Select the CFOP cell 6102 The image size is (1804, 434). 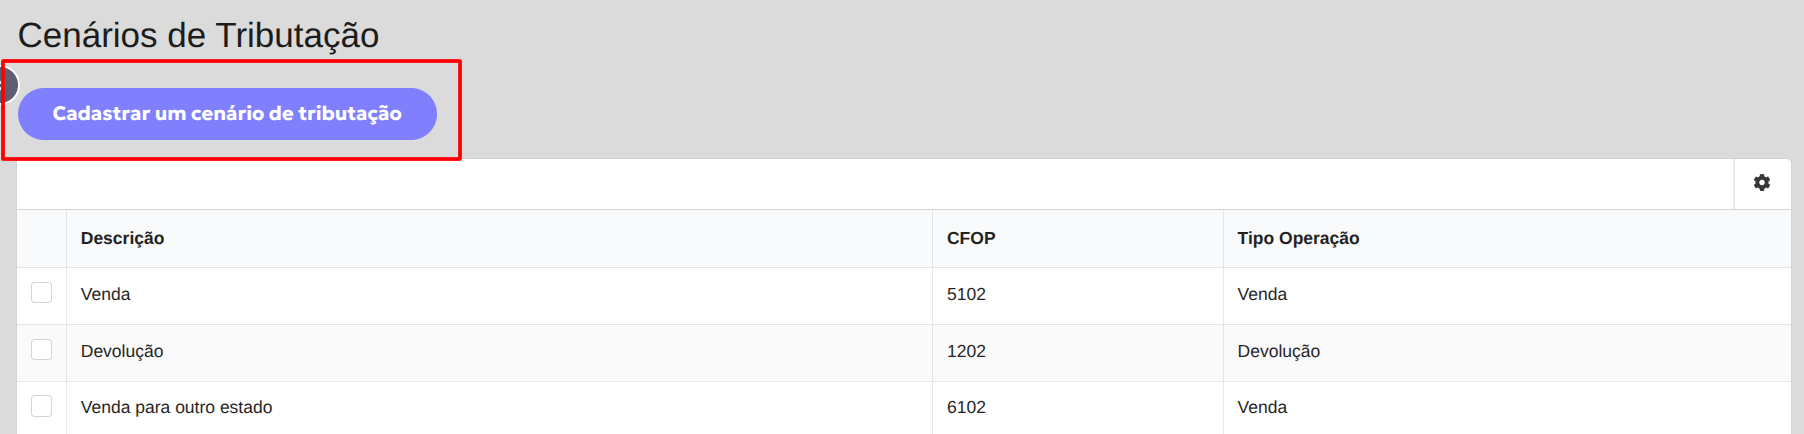966,407
